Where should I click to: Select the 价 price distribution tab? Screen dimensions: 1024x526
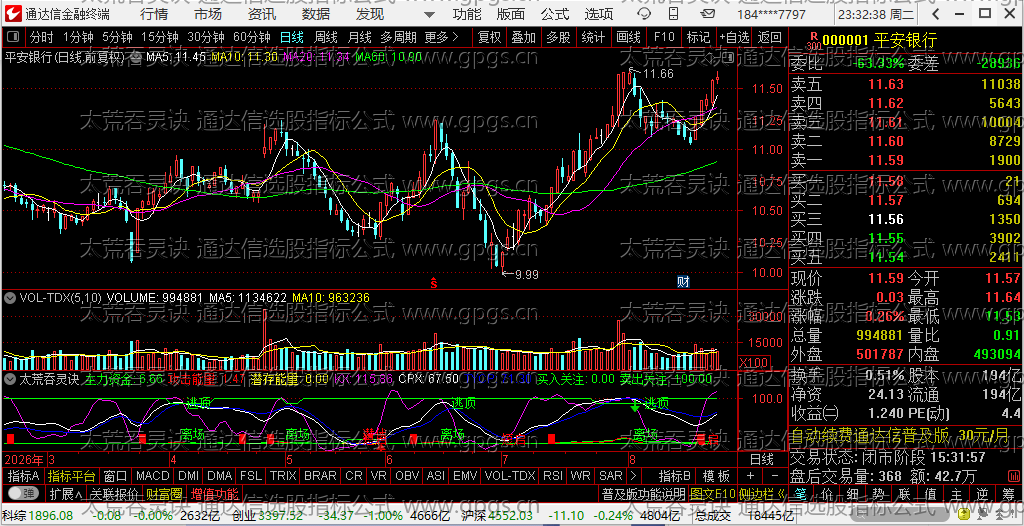(827, 493)
